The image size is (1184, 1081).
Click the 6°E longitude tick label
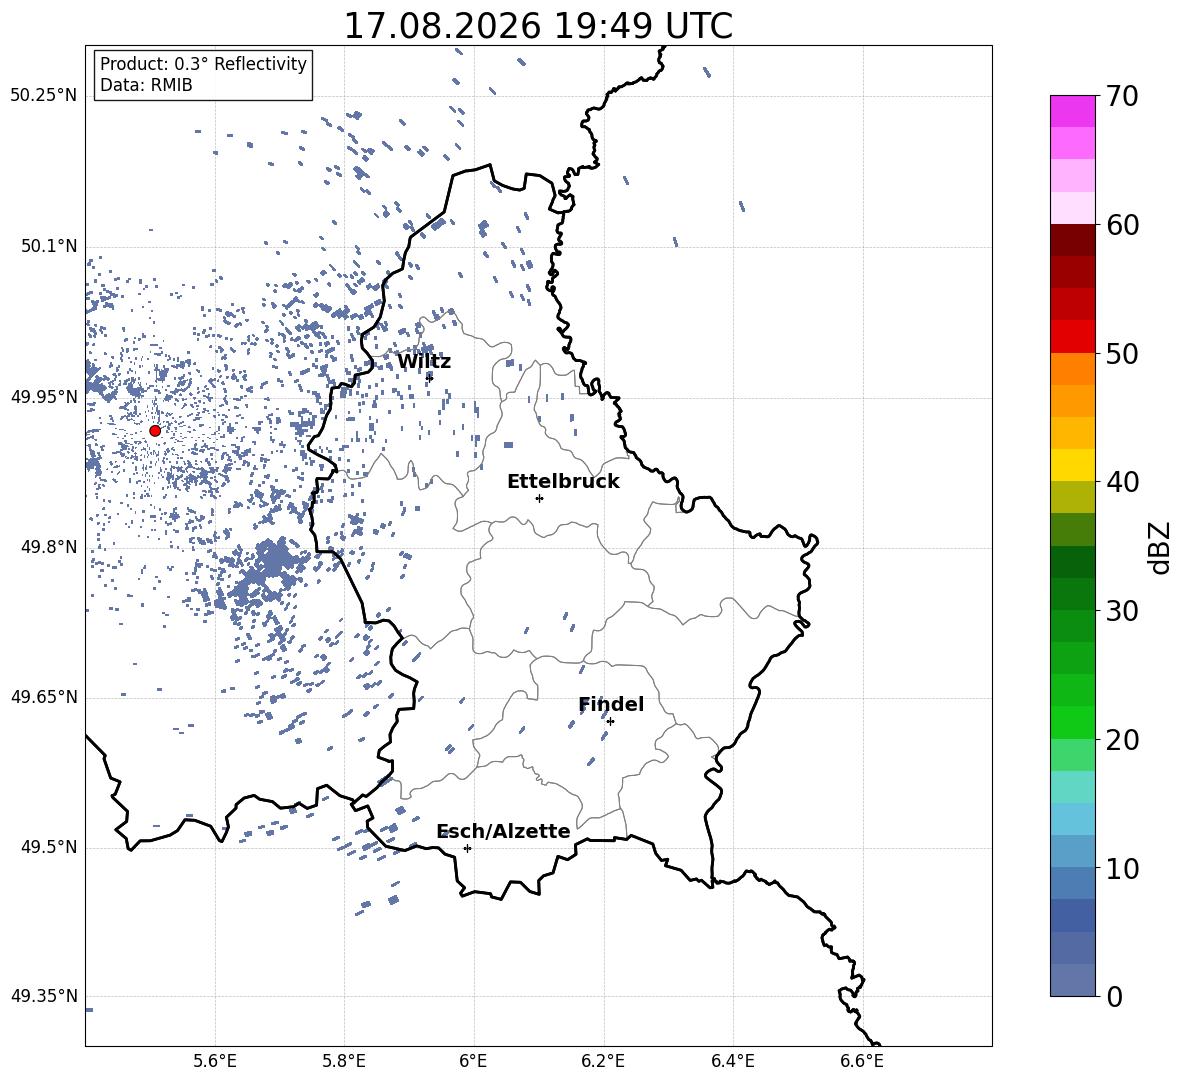[473, 1061]
